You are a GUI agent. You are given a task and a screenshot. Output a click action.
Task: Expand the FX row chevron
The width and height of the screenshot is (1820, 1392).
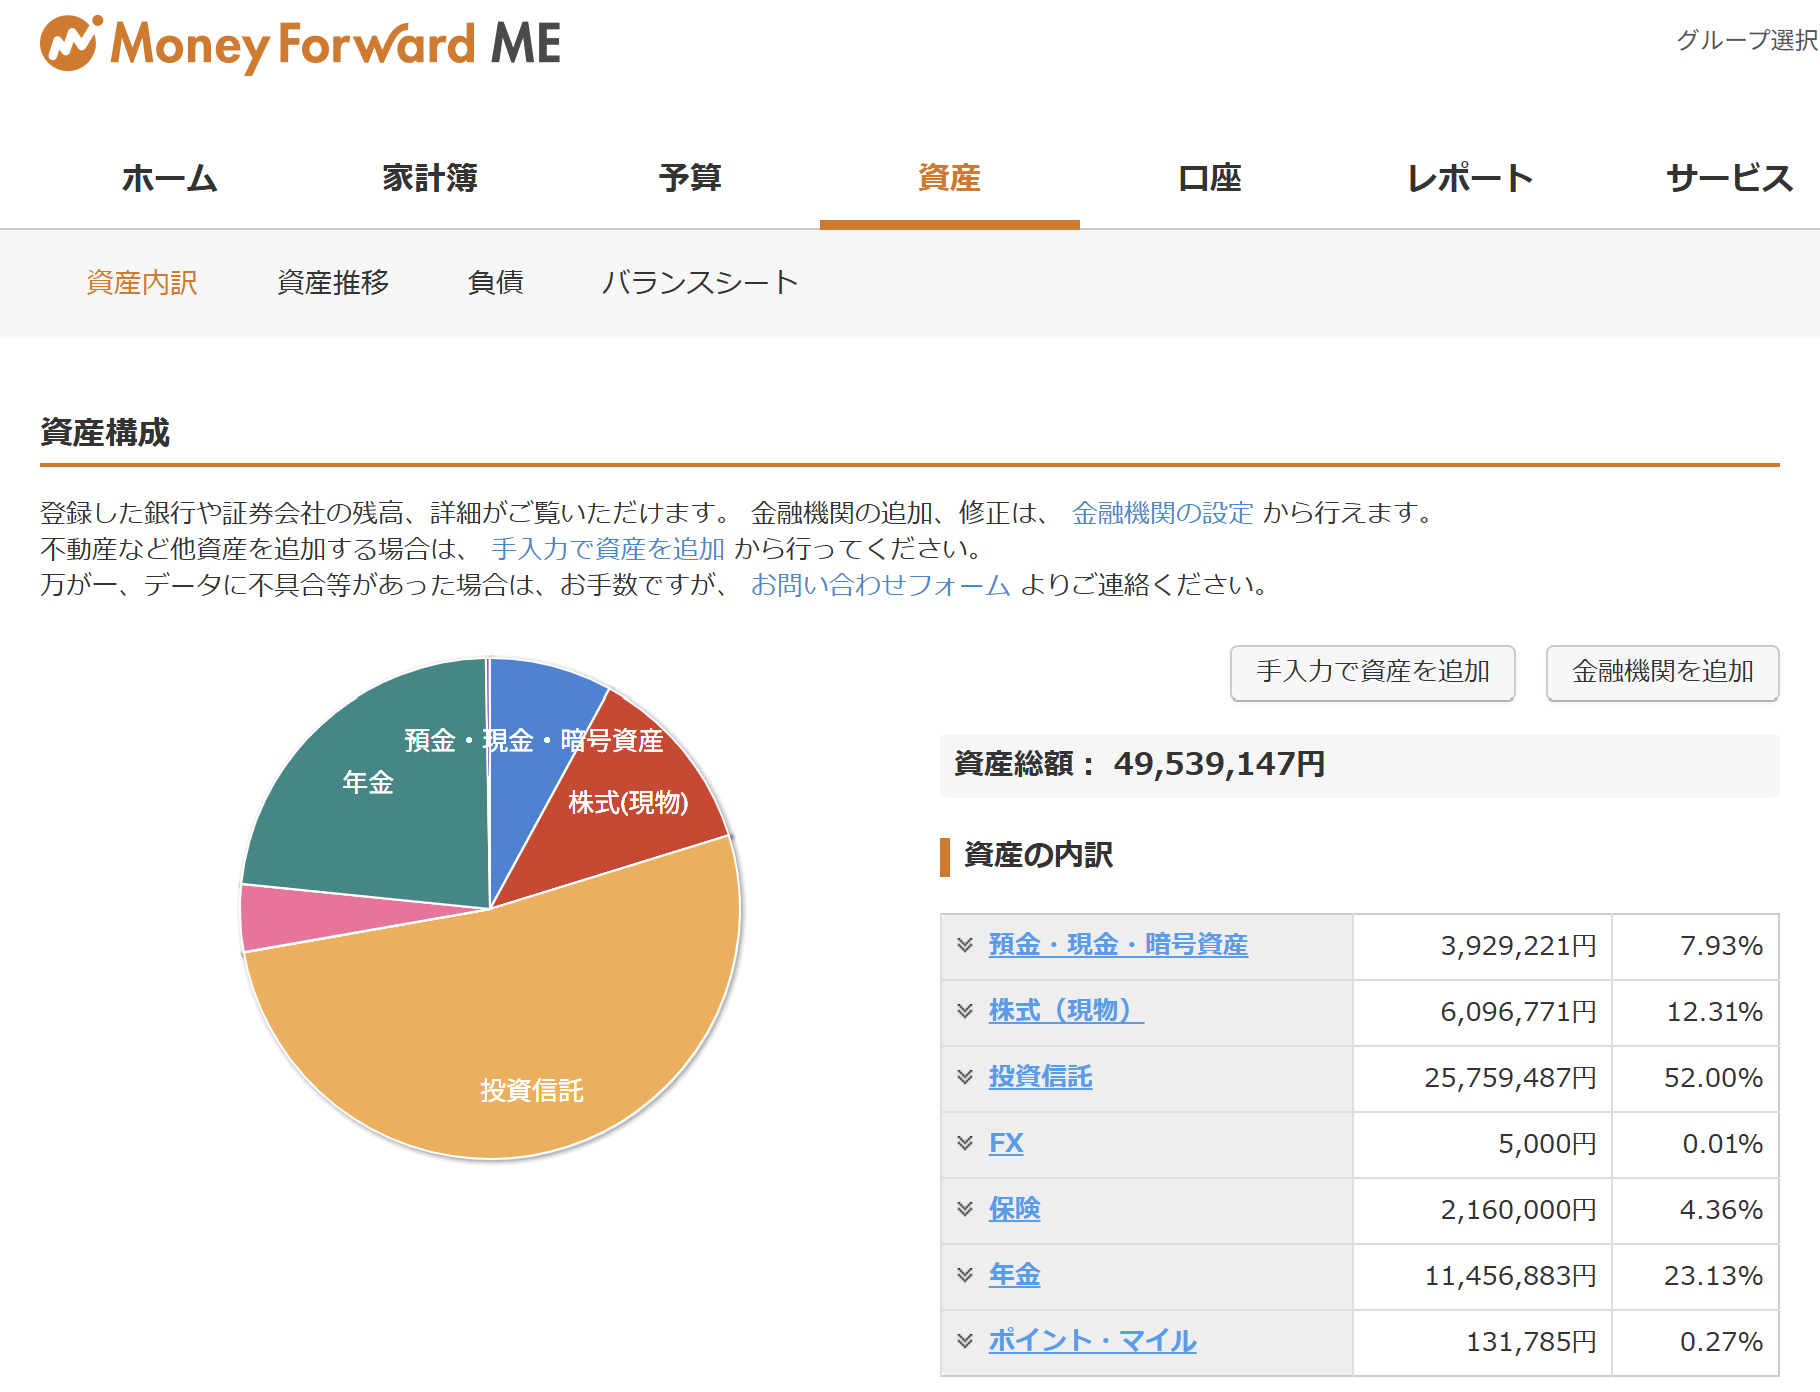(x=965, y=1143)
